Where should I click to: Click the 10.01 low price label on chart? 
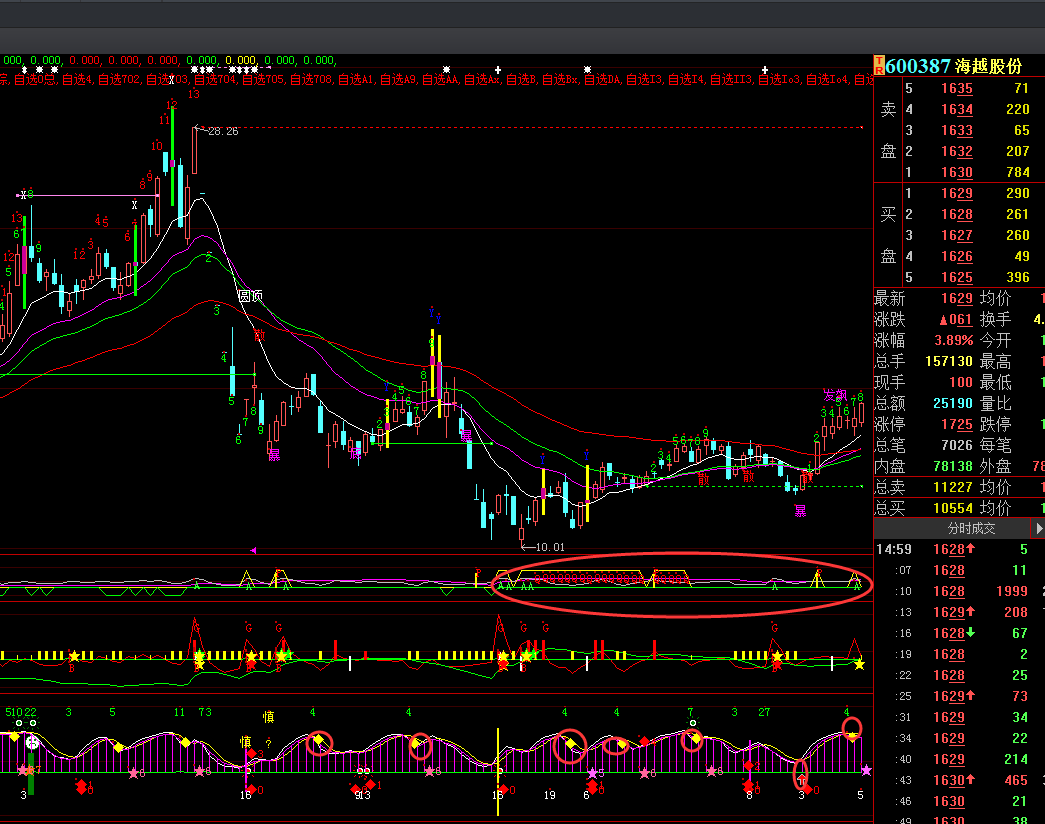(550, 547)
